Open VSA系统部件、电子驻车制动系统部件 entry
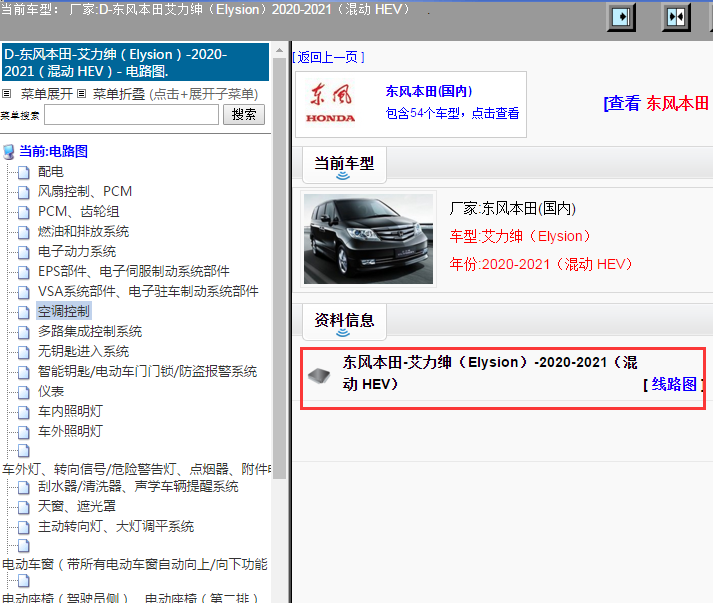 (x=148, y=291)
